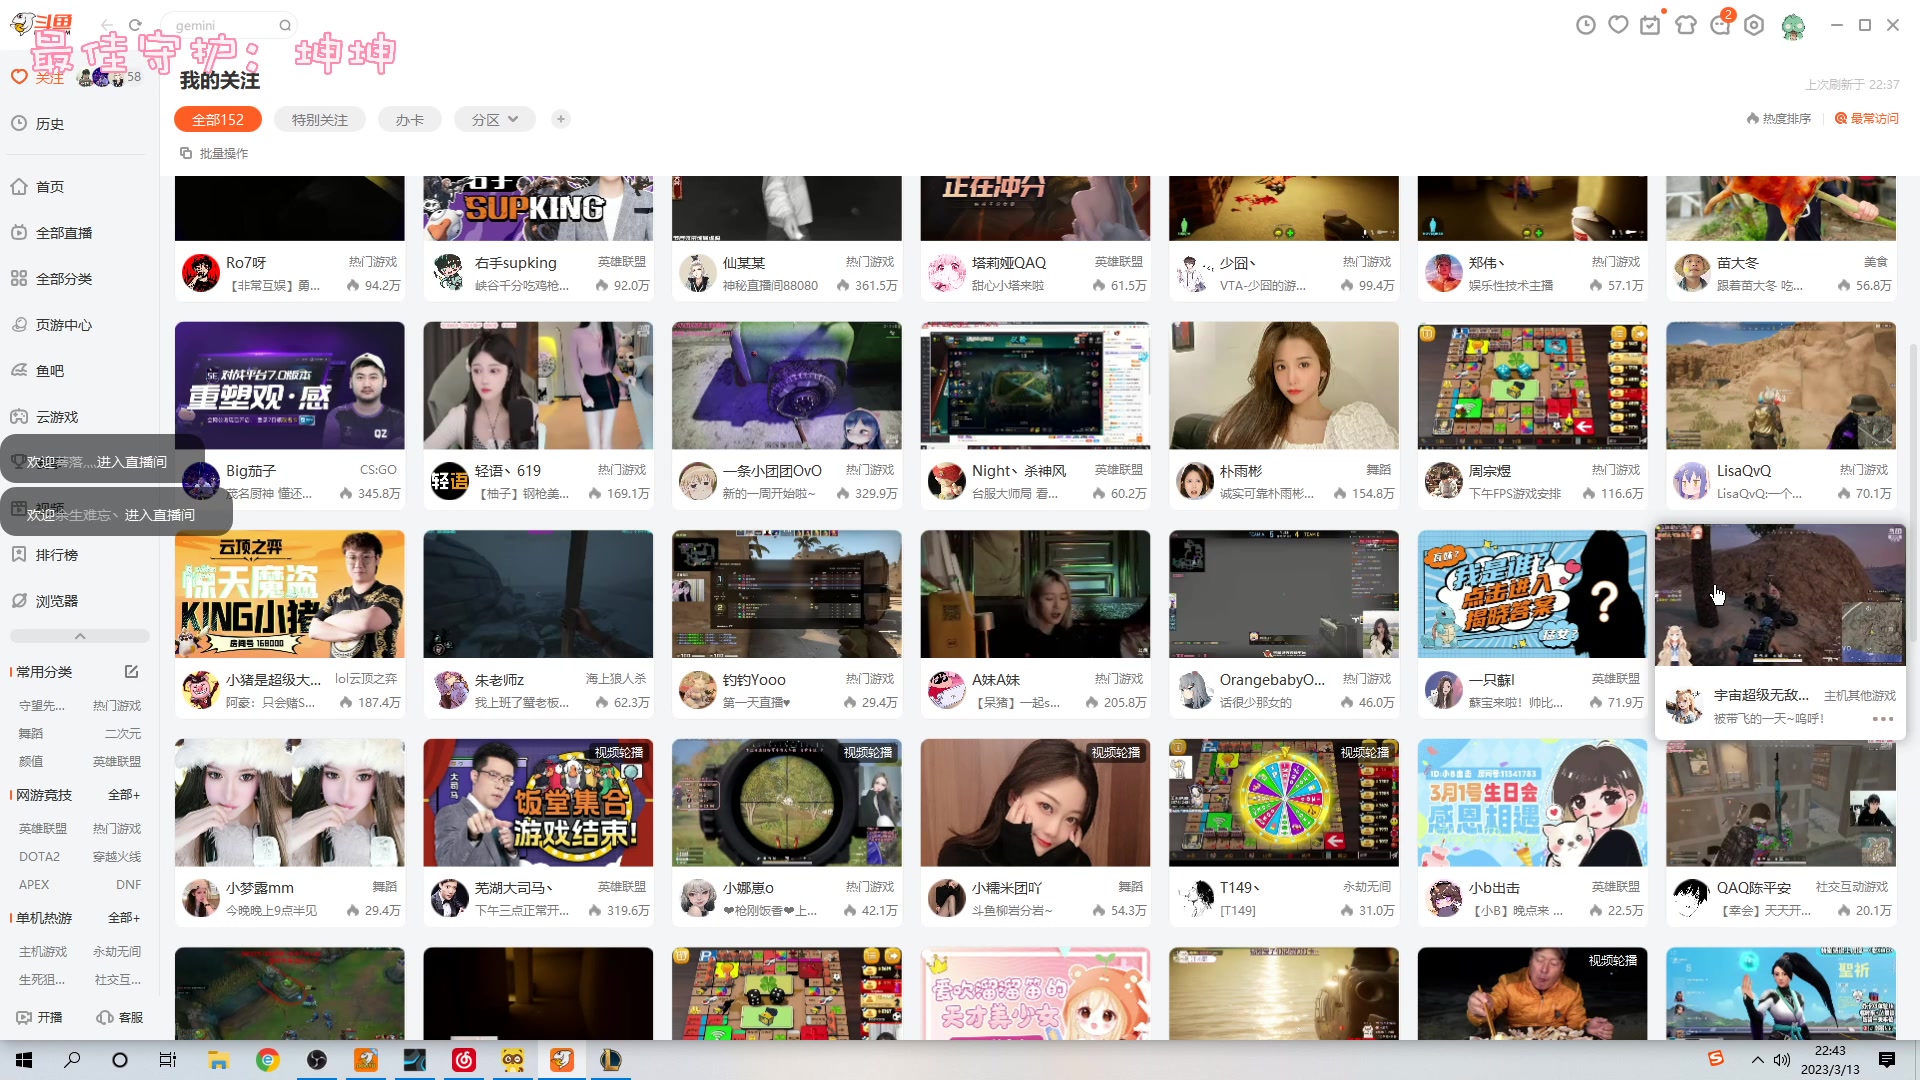The height and width of the screenshot is (1080, 1920).
Task: Click the 开播 start streaming button
Action: [x=40, y=1017]
